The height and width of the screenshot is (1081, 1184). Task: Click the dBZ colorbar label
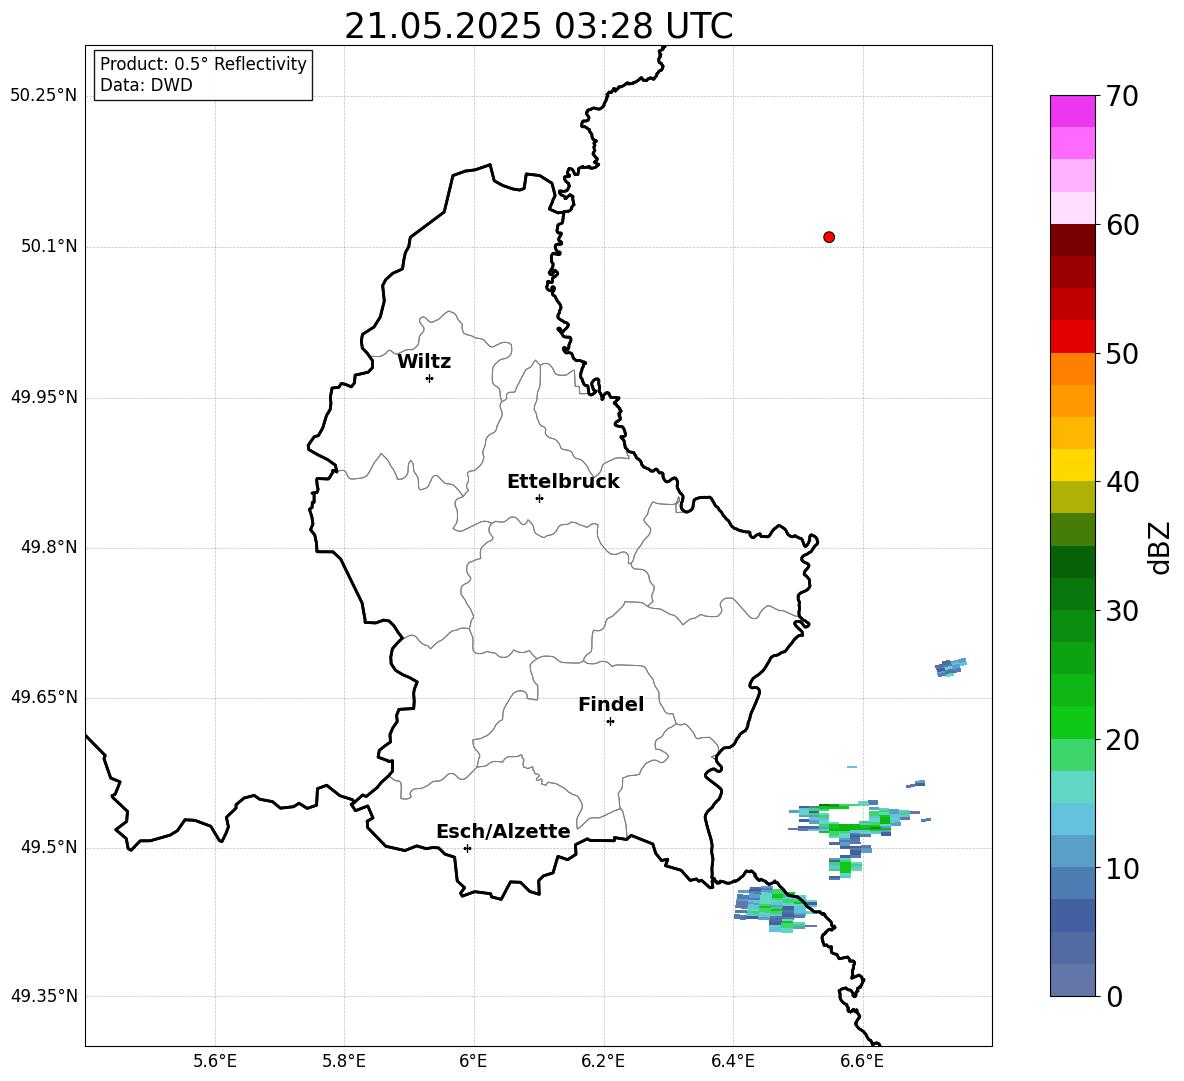click(x=1161, y=547)
